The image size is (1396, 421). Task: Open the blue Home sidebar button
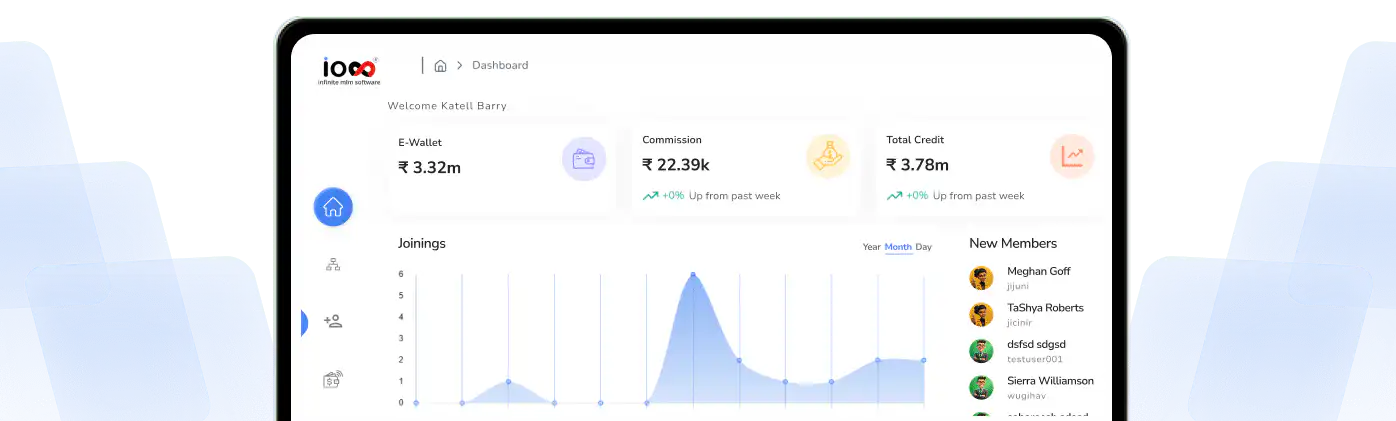coord(333,207)
